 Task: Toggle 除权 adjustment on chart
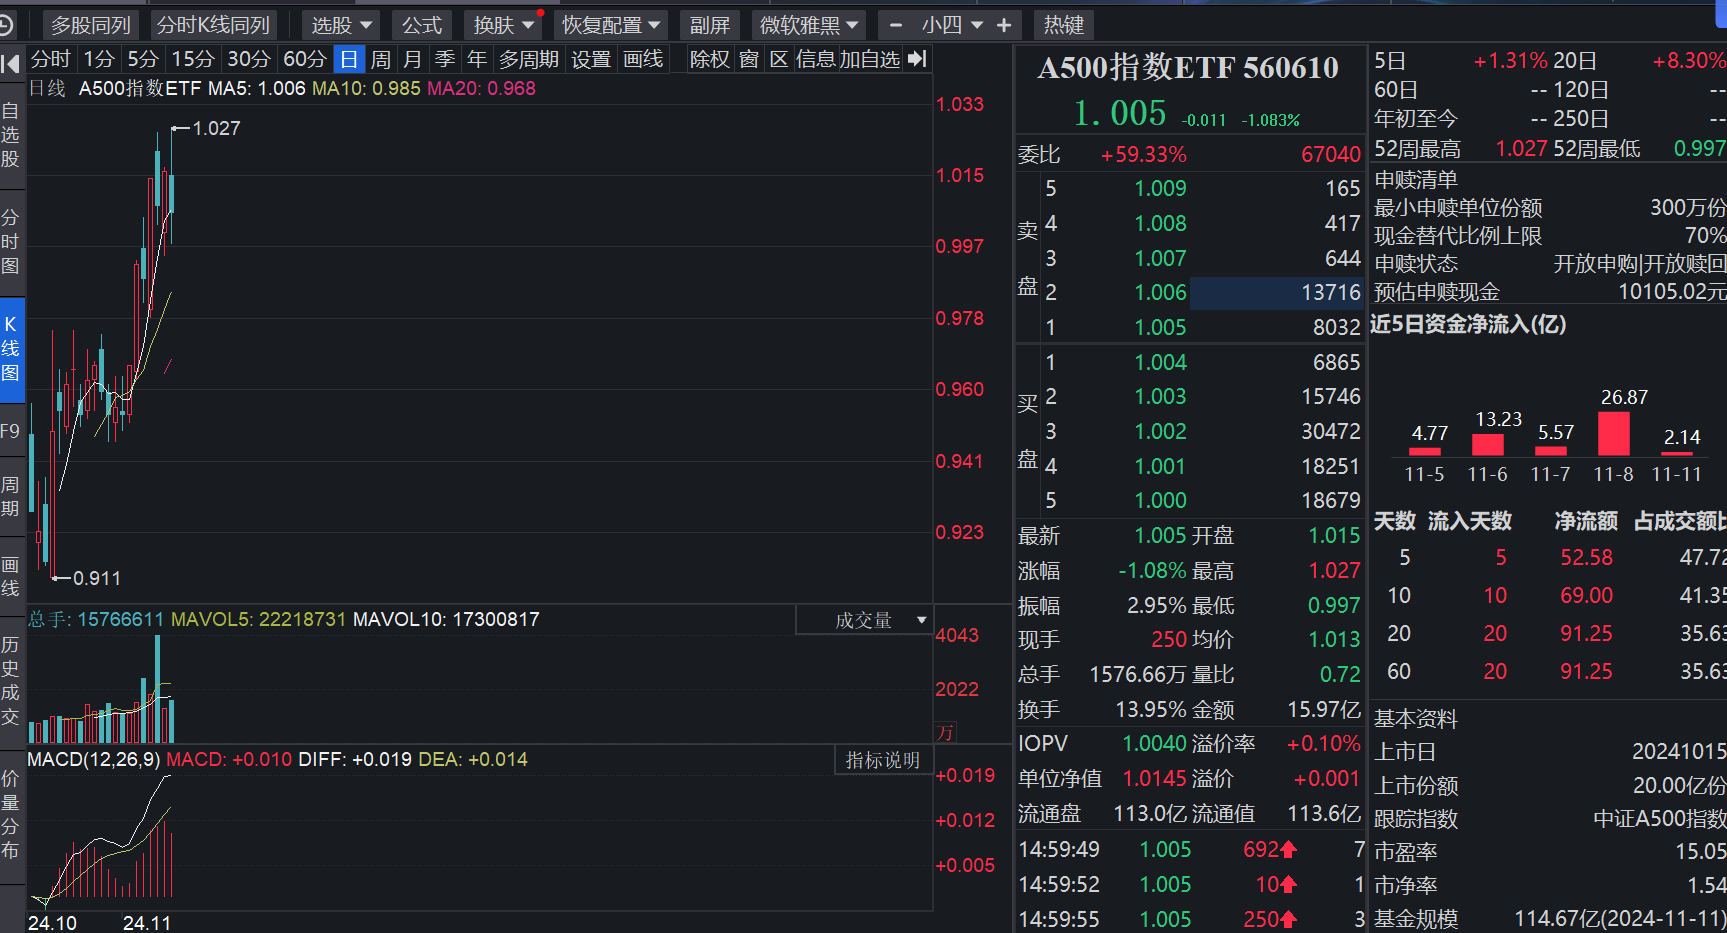click(x=710, y=59)
